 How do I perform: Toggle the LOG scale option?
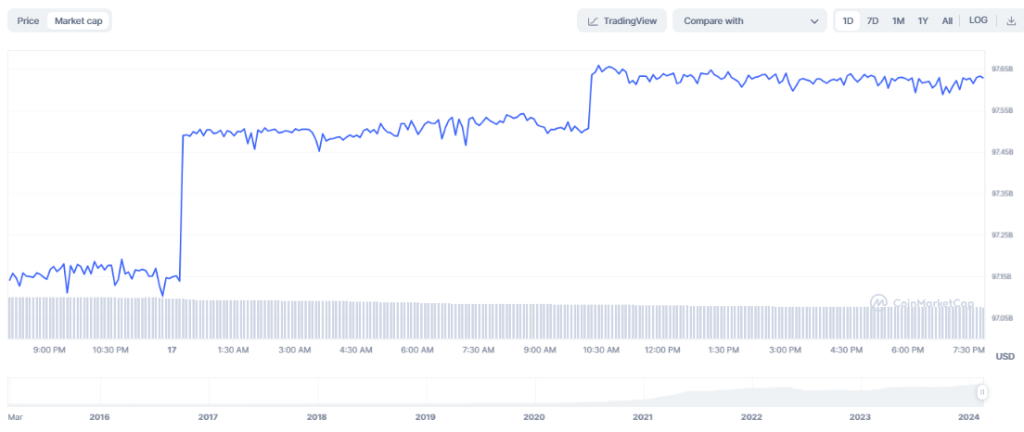pyautogui.click(x=978, y=21)
